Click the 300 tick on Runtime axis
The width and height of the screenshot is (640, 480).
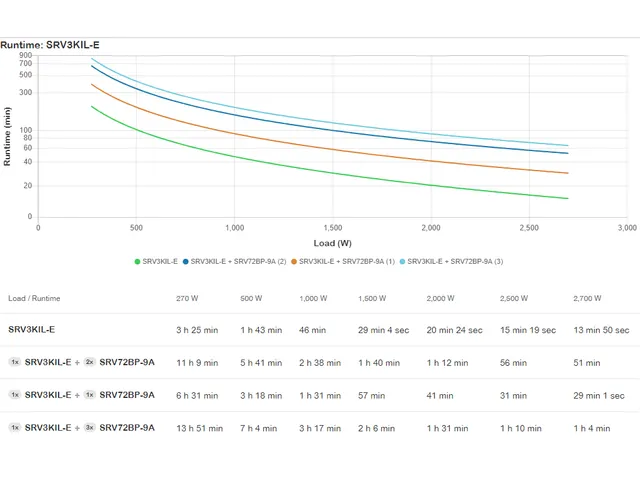coord(25,93)
